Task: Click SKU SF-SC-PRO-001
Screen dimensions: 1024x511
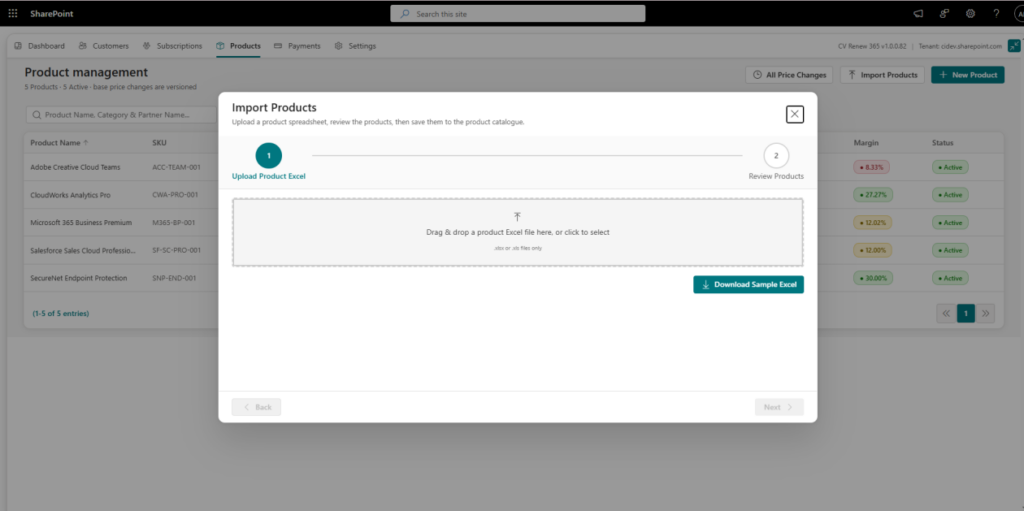Action: (176, 250)
